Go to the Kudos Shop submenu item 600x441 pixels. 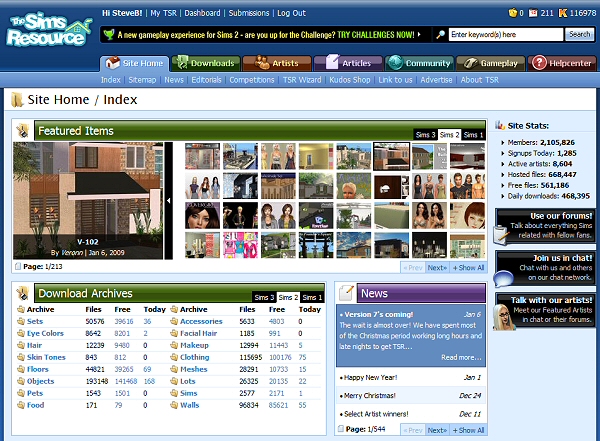click(x=349, y=80)
